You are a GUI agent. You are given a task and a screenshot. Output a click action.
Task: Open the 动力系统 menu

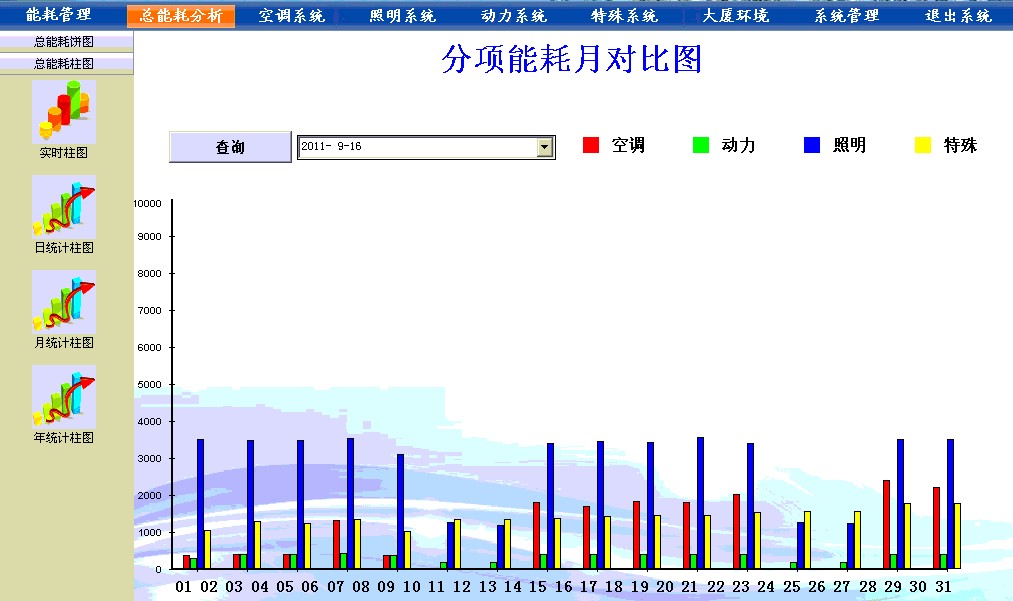click(x=514, y=16)
